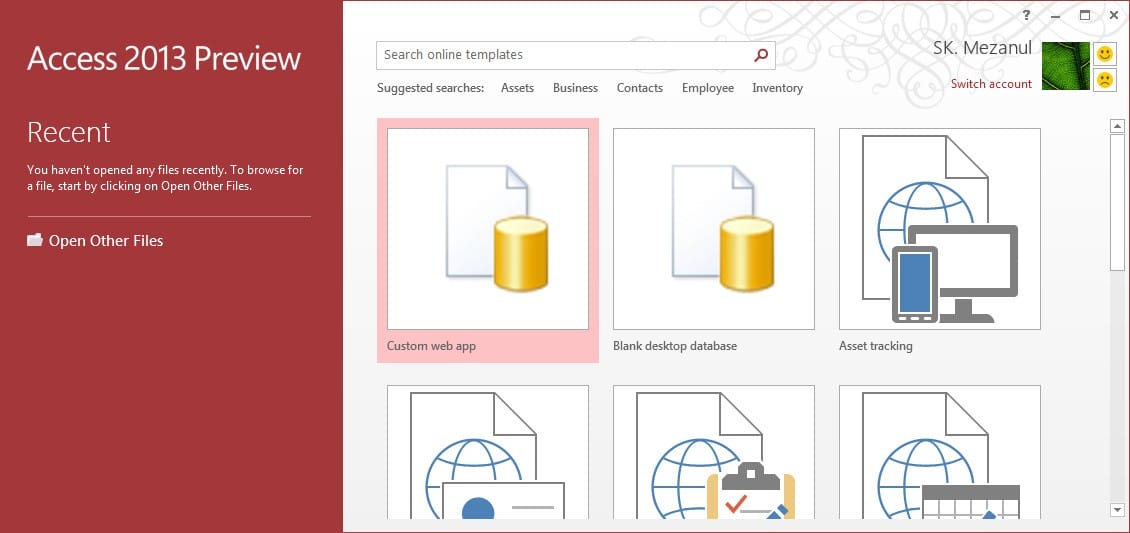Search suggested term Contacts
Image resolution: width=1130 pixels, height=533 pixels.
coord(639,88)
